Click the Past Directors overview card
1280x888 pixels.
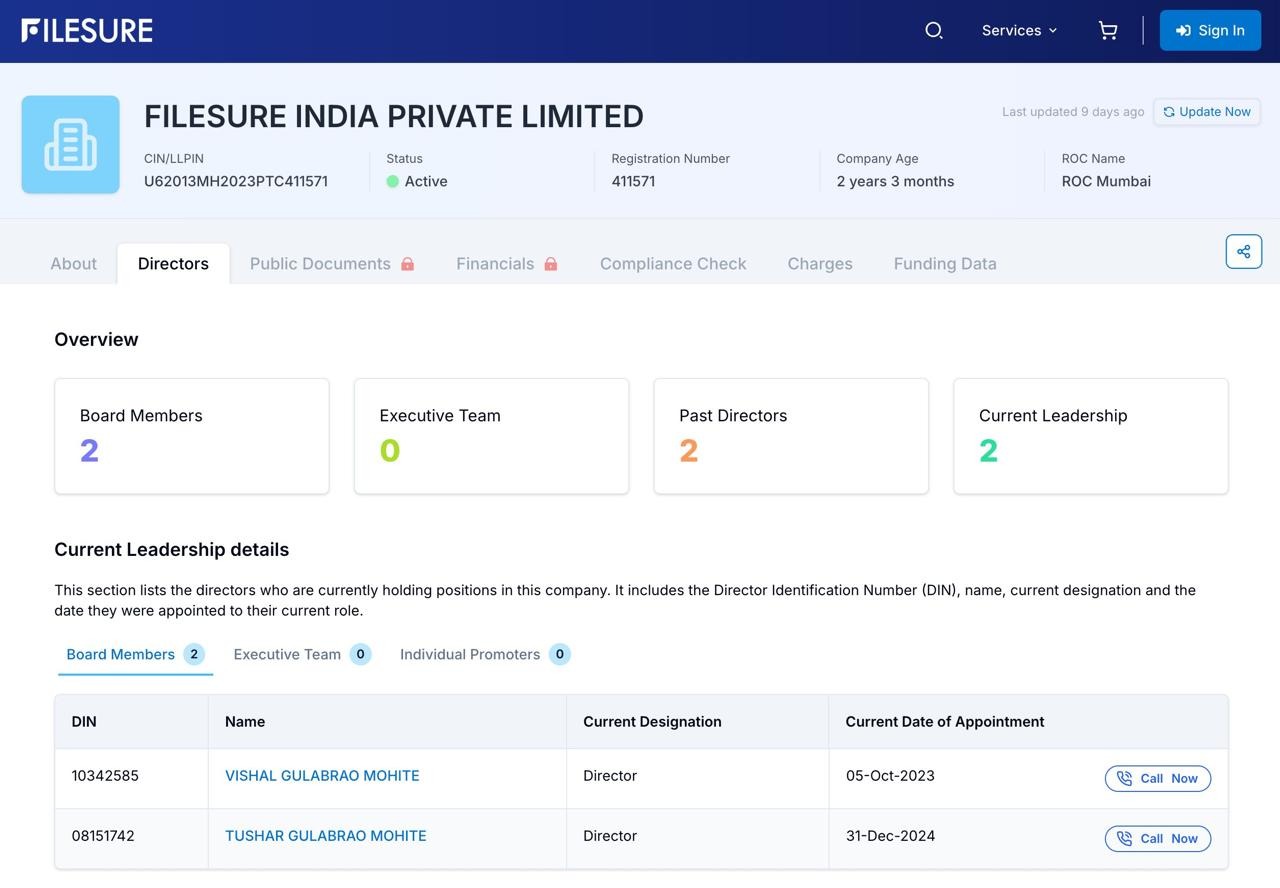point(790,436)
